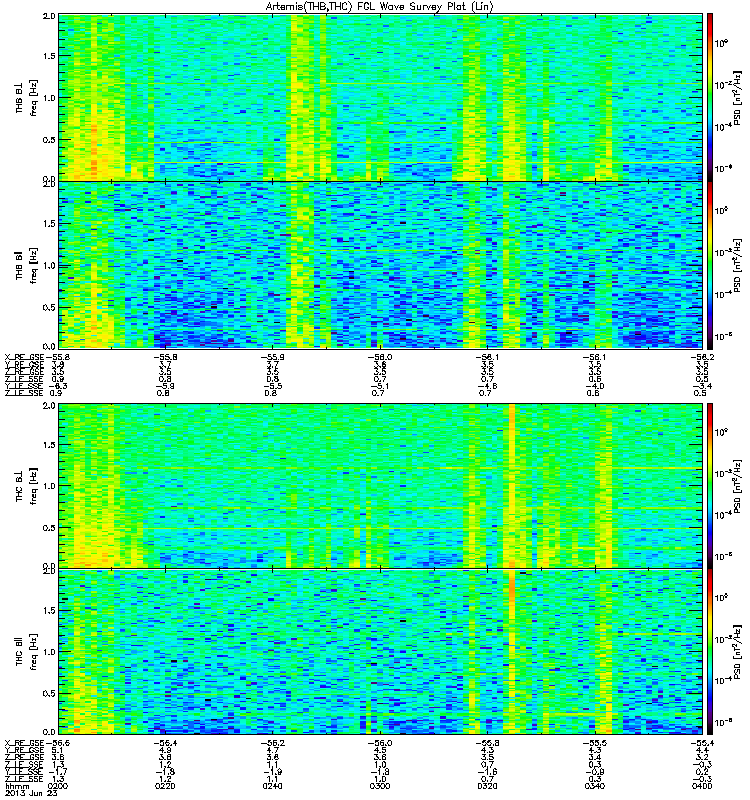Click the '0200' time tick label
The height and width of the screenshot is (800, 750).
pyautogui.click(x=57, y=786)
